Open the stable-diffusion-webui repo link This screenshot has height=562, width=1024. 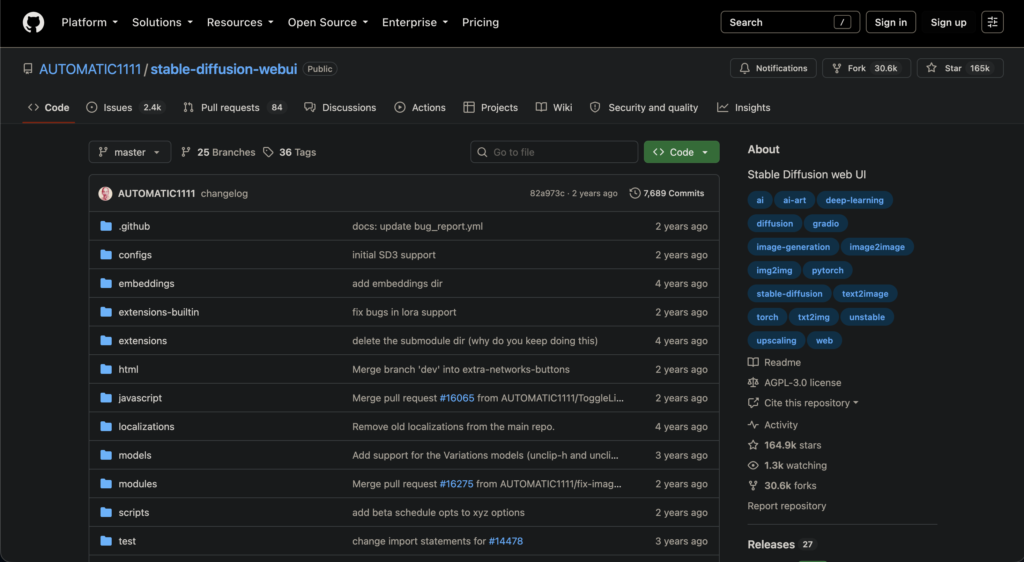223,69
